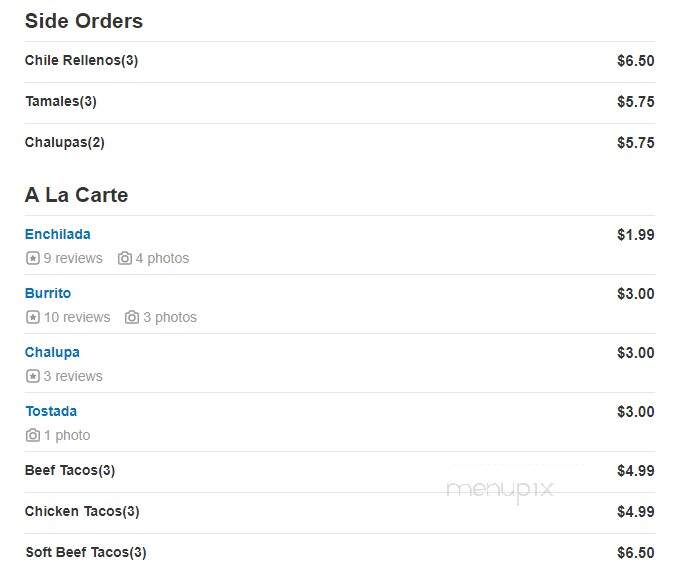The image size is (679, 572).
Task: Click the camera icon under Tostada
Action: click(x=32, y=435)
